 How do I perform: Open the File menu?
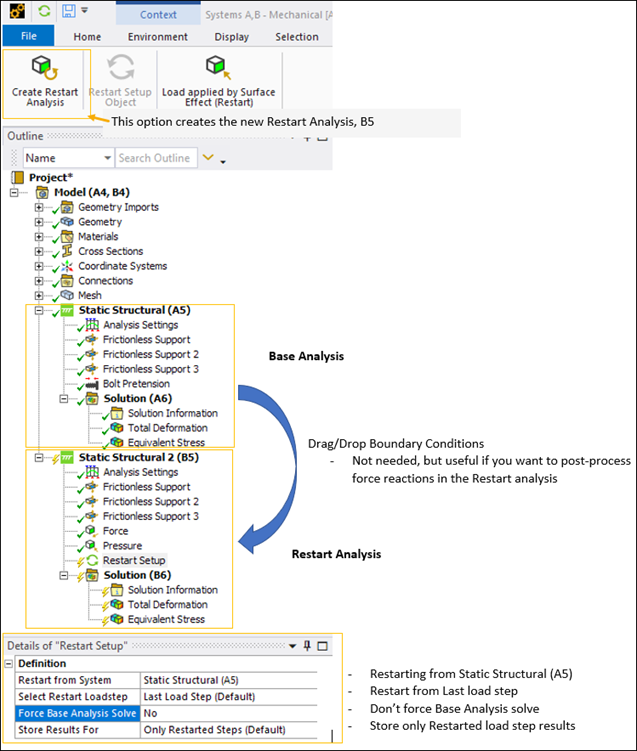tap(28, 36)
